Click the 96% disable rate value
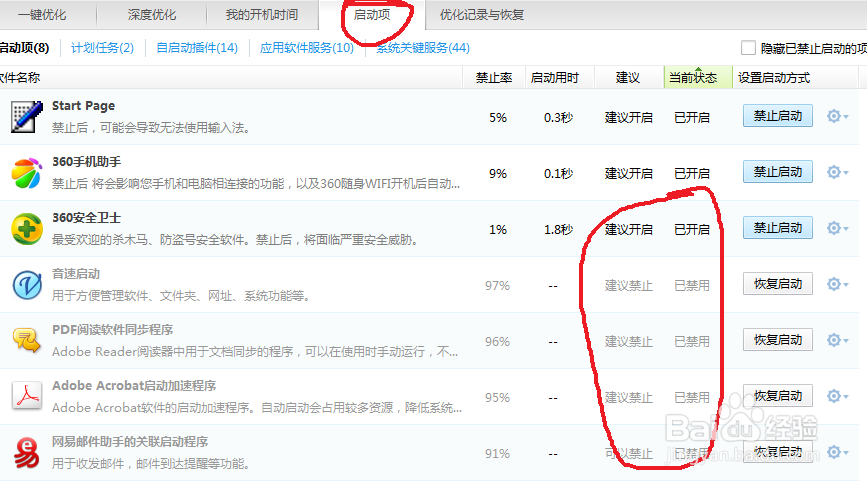 (497, 342)
